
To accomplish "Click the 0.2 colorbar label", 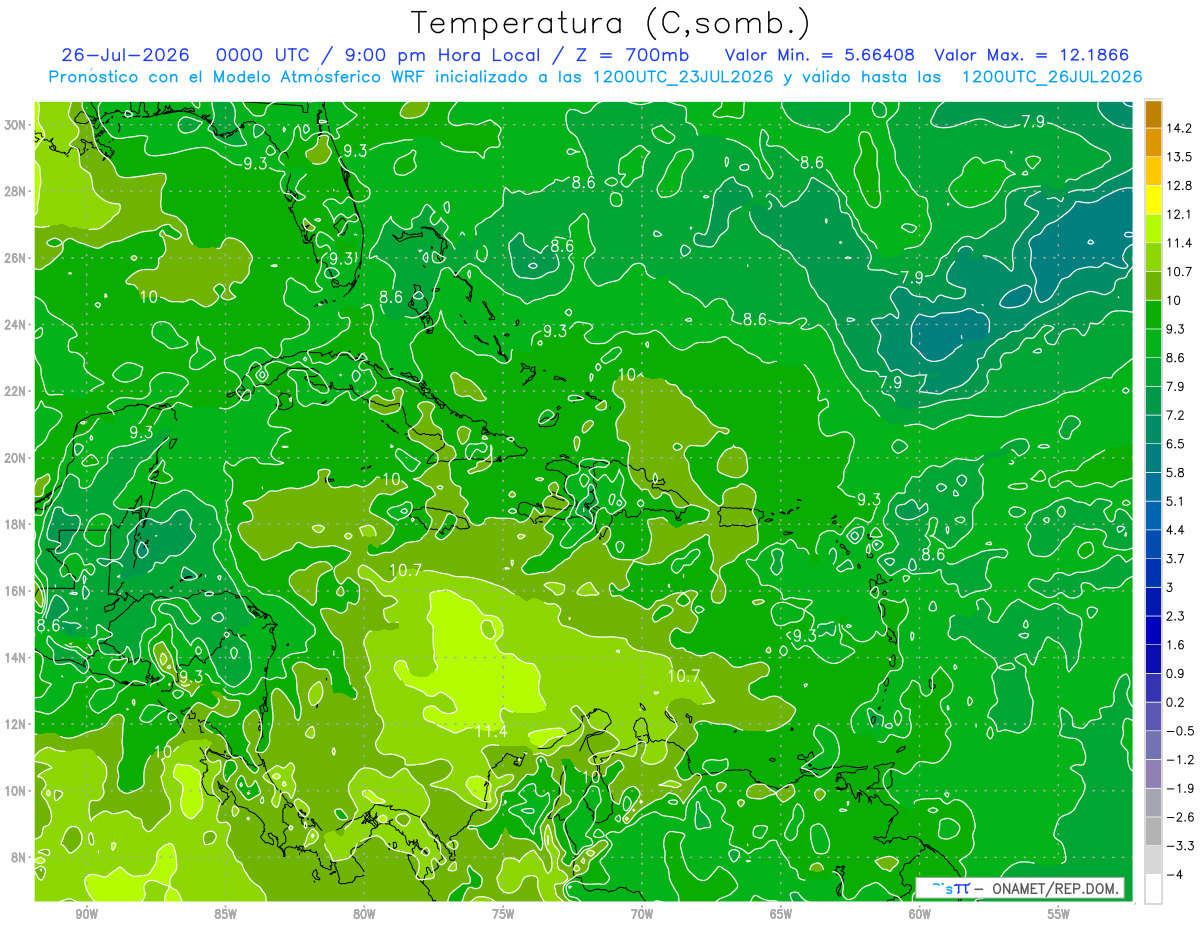I will tap(1176, 702).
